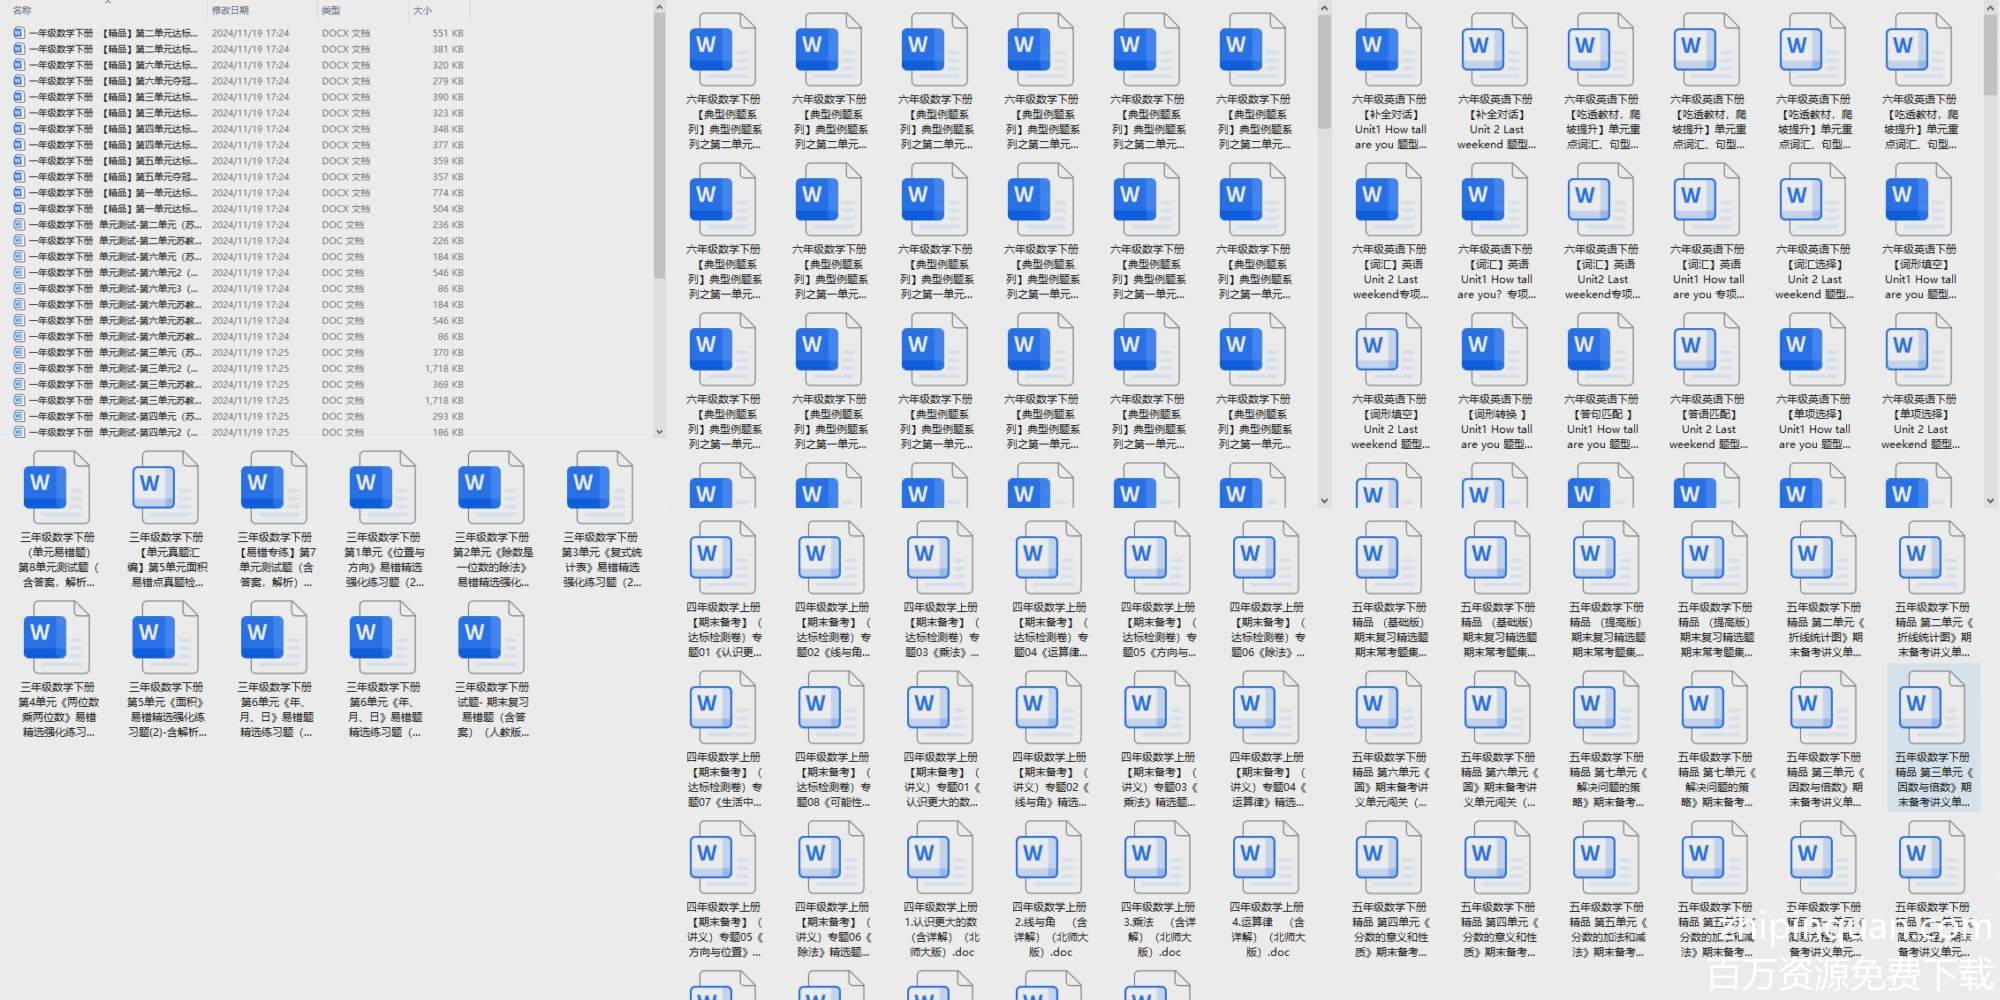The width and height of the screenshot is (2000, 1000).
Task: Sort the list by 名称 column header
Action: pyautogui.click(x=23, y=10)
